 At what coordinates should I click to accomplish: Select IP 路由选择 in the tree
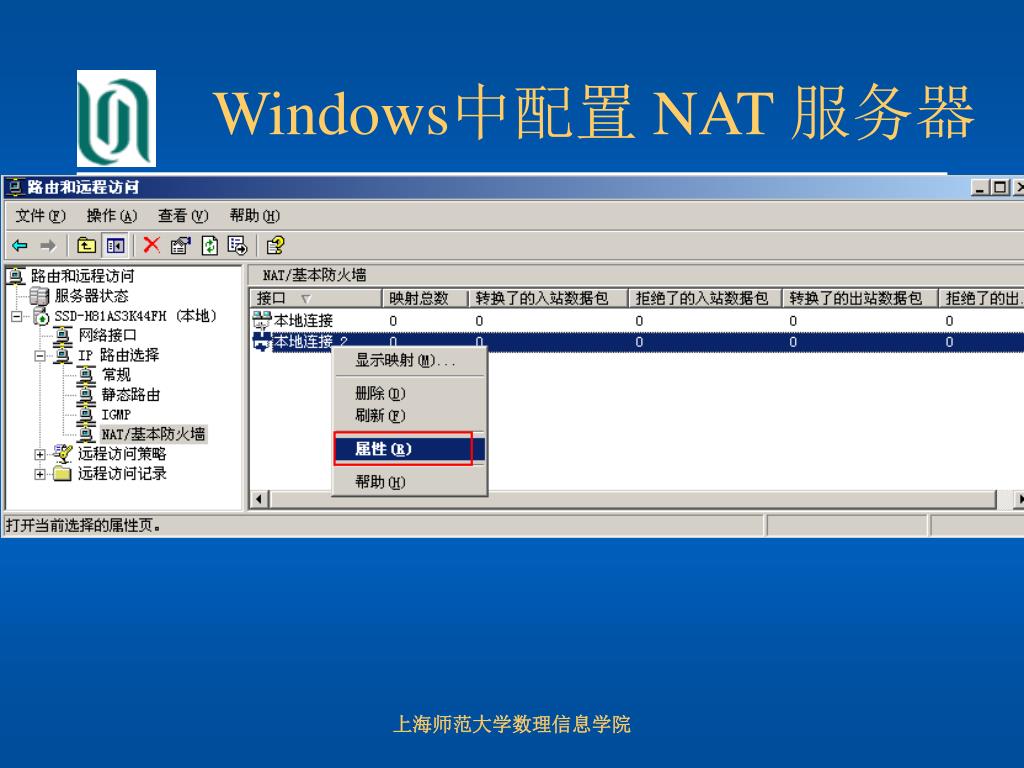coord(118,355)
